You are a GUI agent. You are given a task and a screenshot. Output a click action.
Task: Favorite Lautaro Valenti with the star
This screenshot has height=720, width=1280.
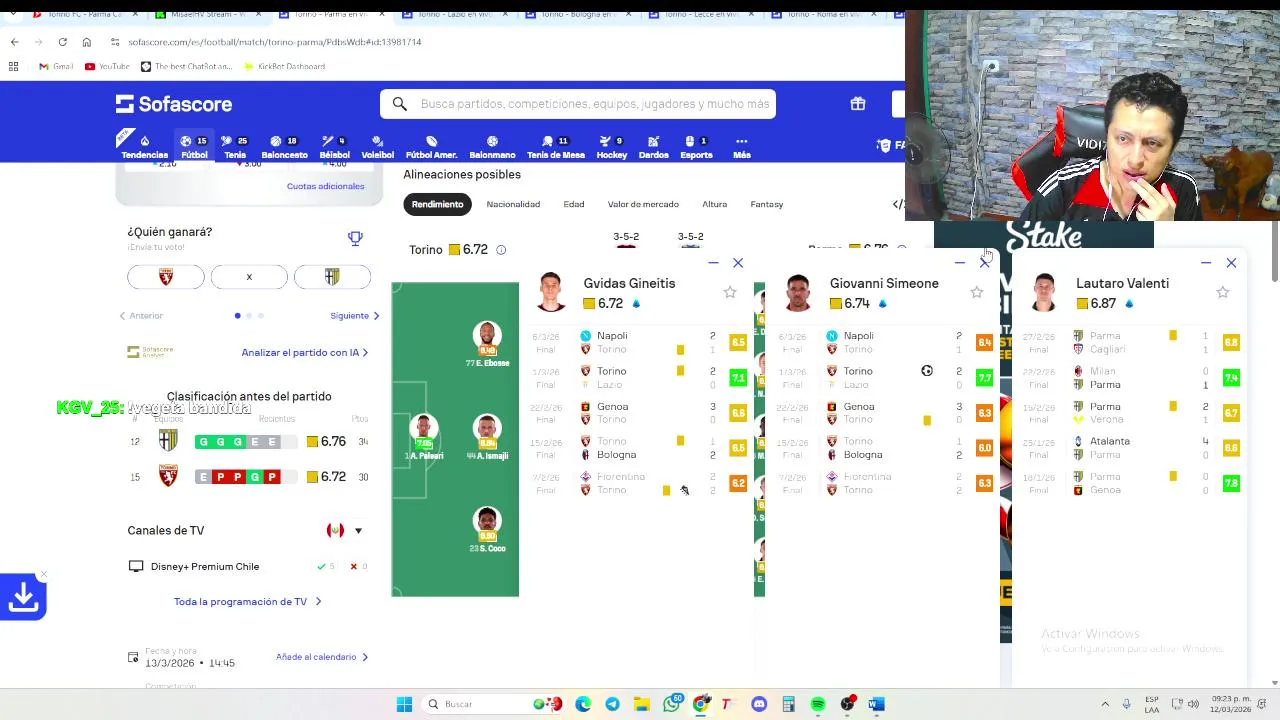click(x=1223, y=292)
